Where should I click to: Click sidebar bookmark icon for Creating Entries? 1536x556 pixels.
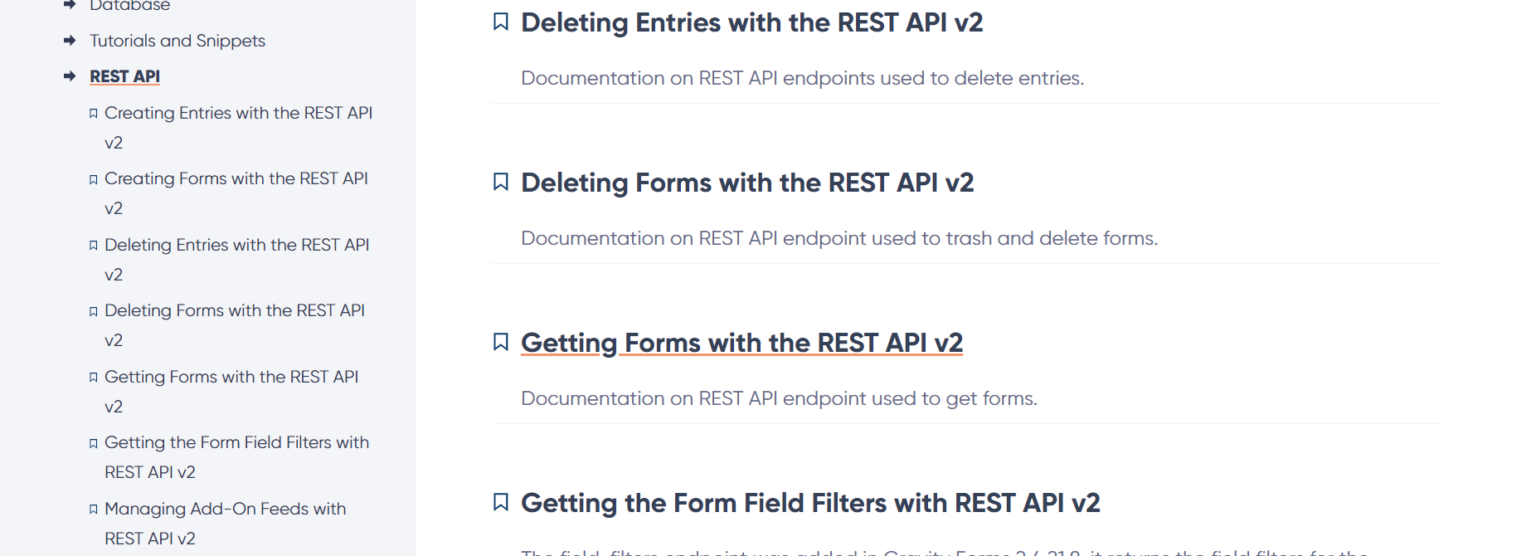[x=94, y=114]
